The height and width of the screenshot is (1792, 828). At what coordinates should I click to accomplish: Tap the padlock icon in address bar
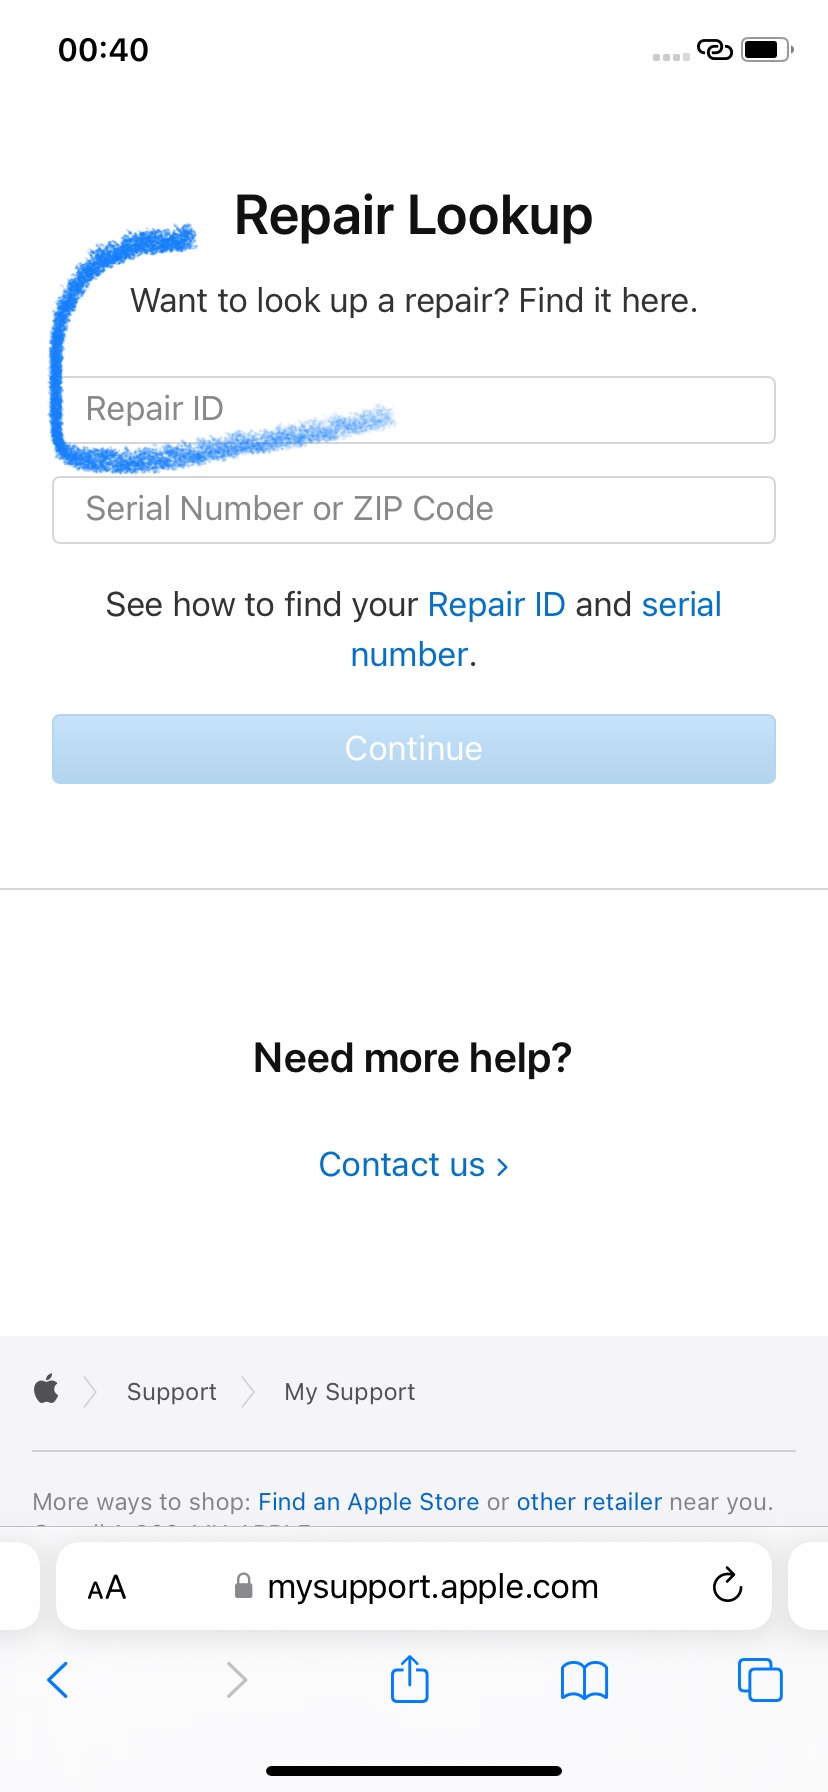(243, 1586)
